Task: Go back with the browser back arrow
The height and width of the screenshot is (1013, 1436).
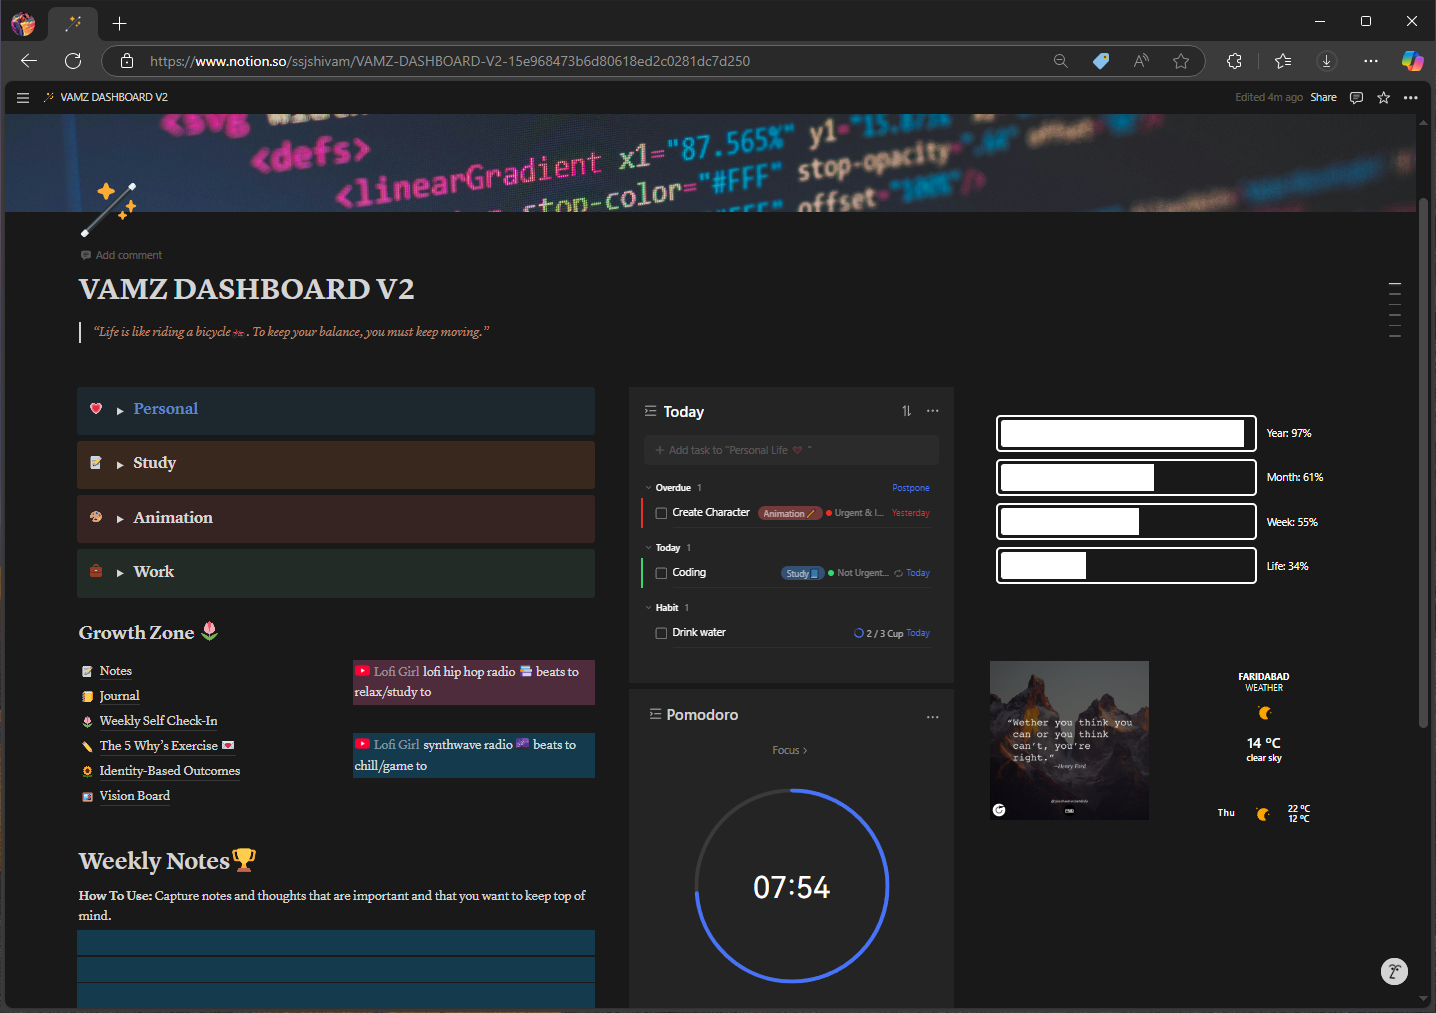Action: point(29,61)
